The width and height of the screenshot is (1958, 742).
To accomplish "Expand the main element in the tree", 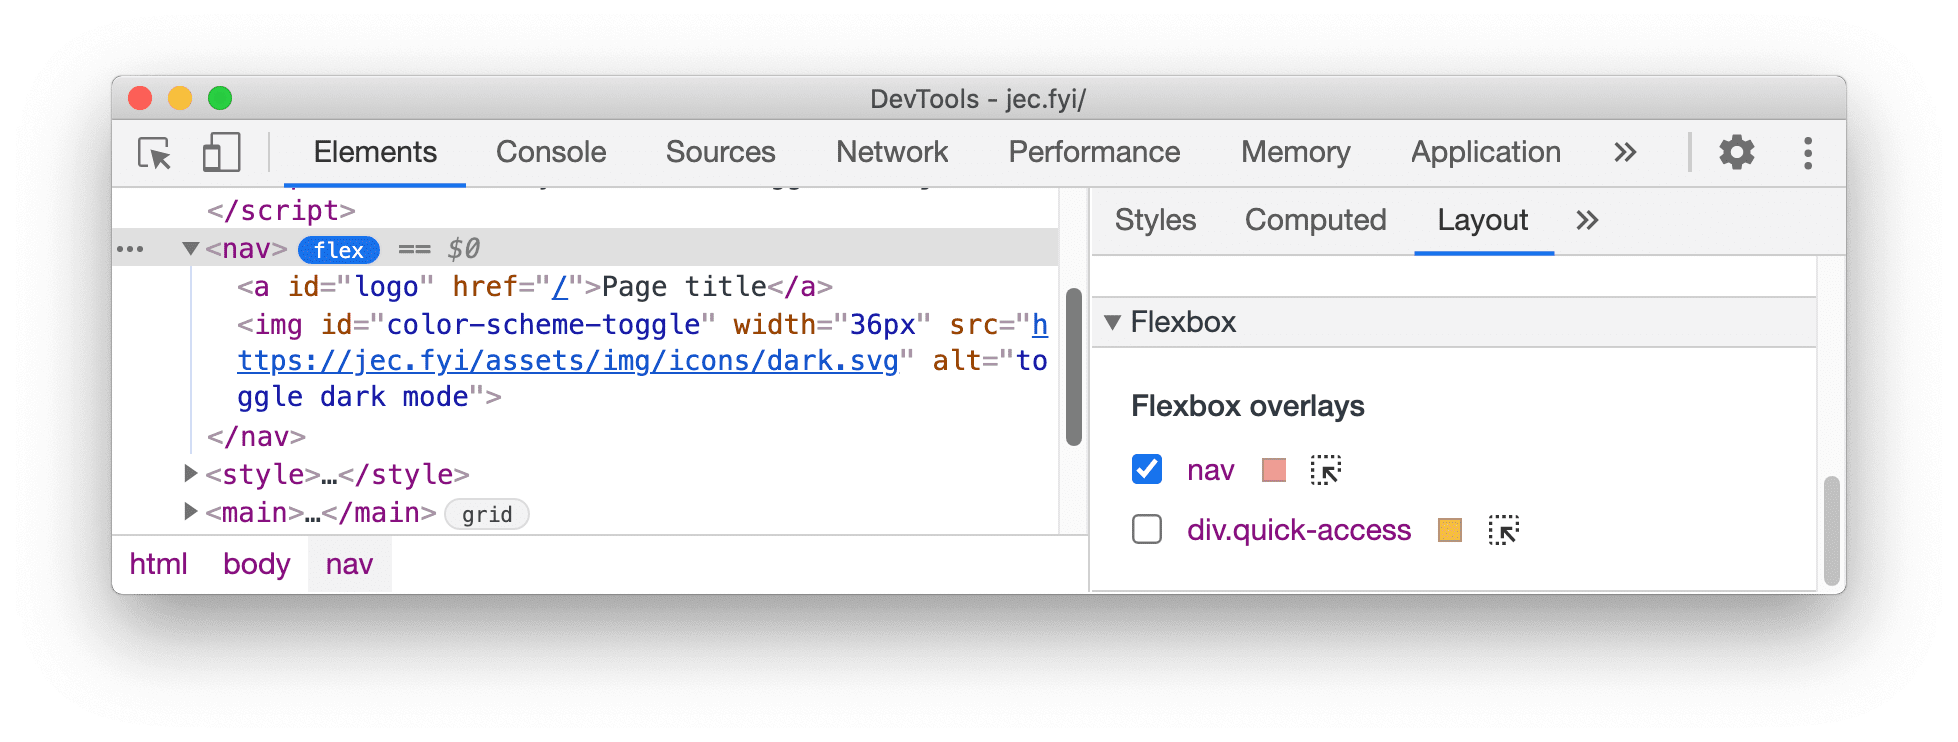I will coord(190,513).
